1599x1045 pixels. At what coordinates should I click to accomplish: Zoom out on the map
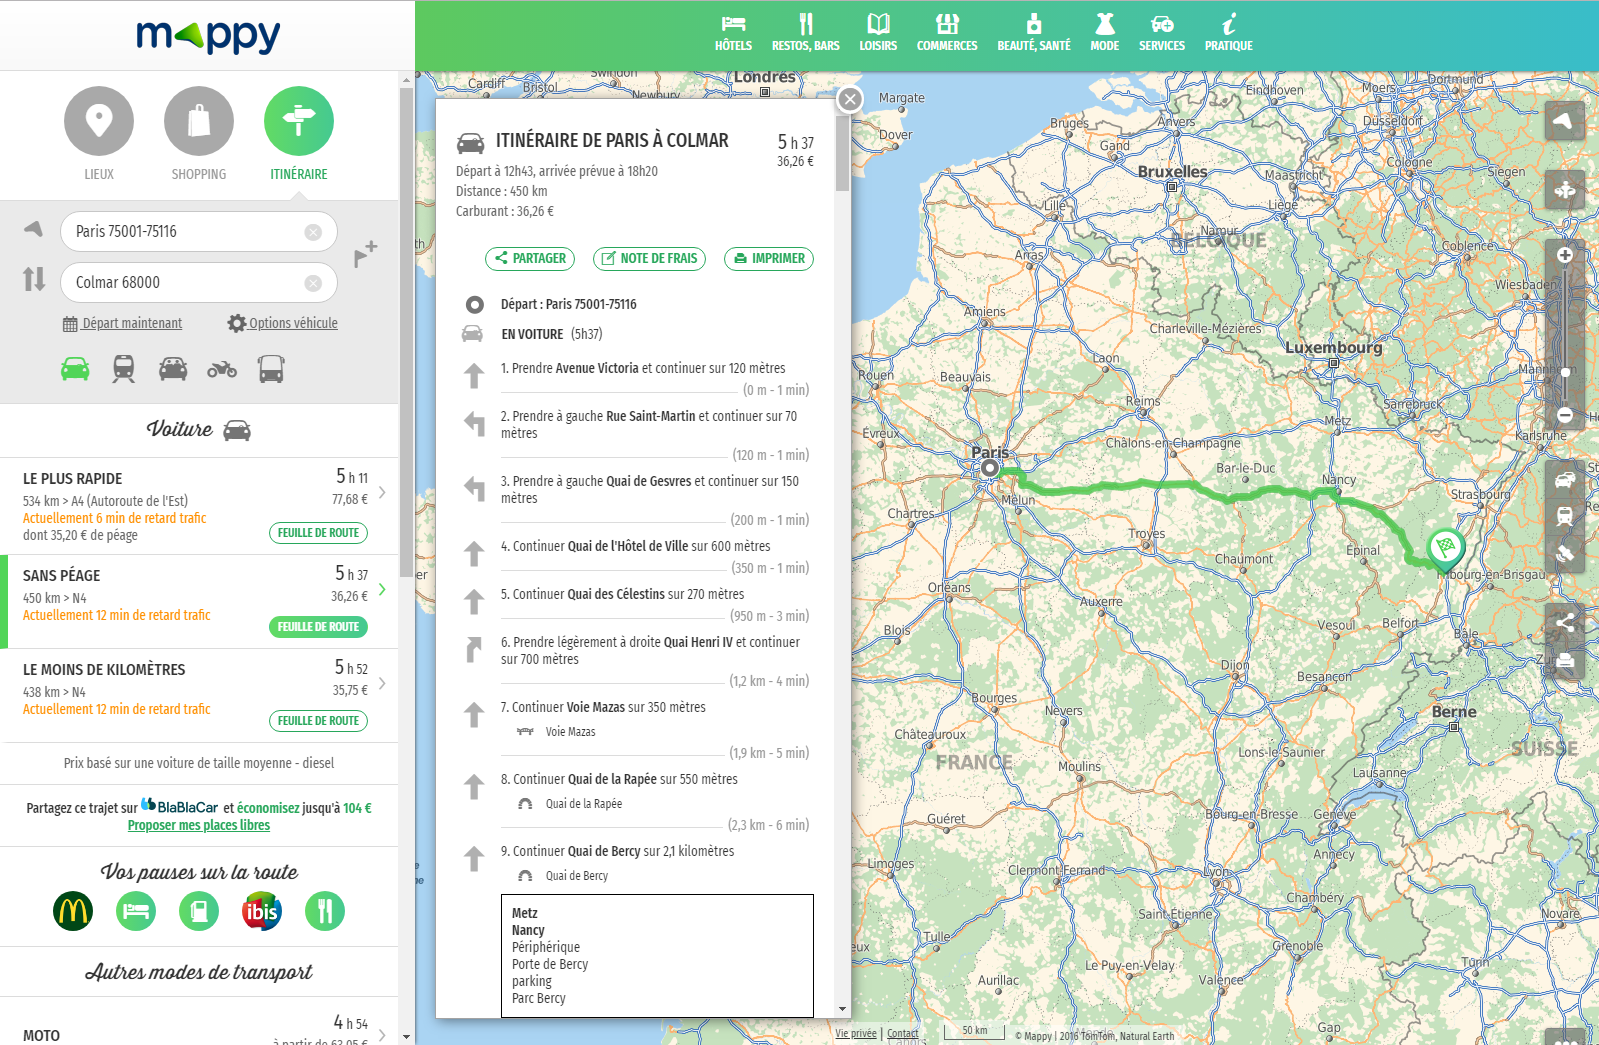[1565, 415]
